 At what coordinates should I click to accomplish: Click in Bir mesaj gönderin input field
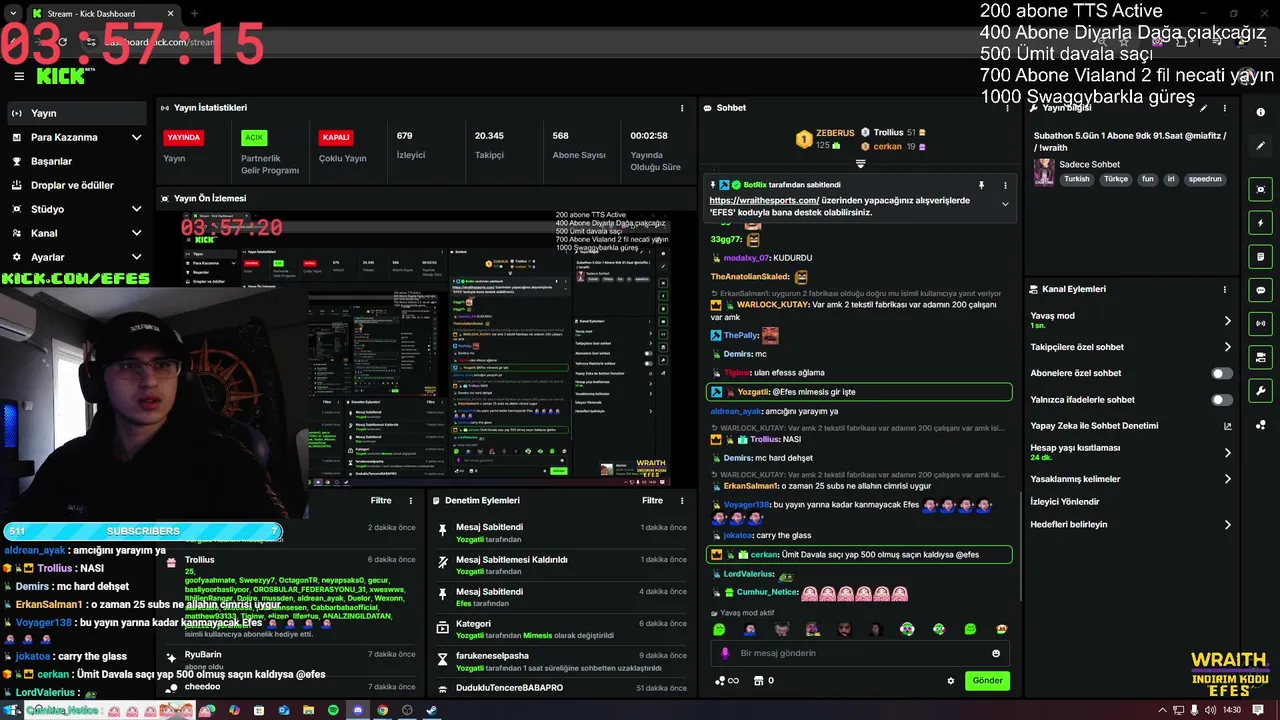[860, 653]
